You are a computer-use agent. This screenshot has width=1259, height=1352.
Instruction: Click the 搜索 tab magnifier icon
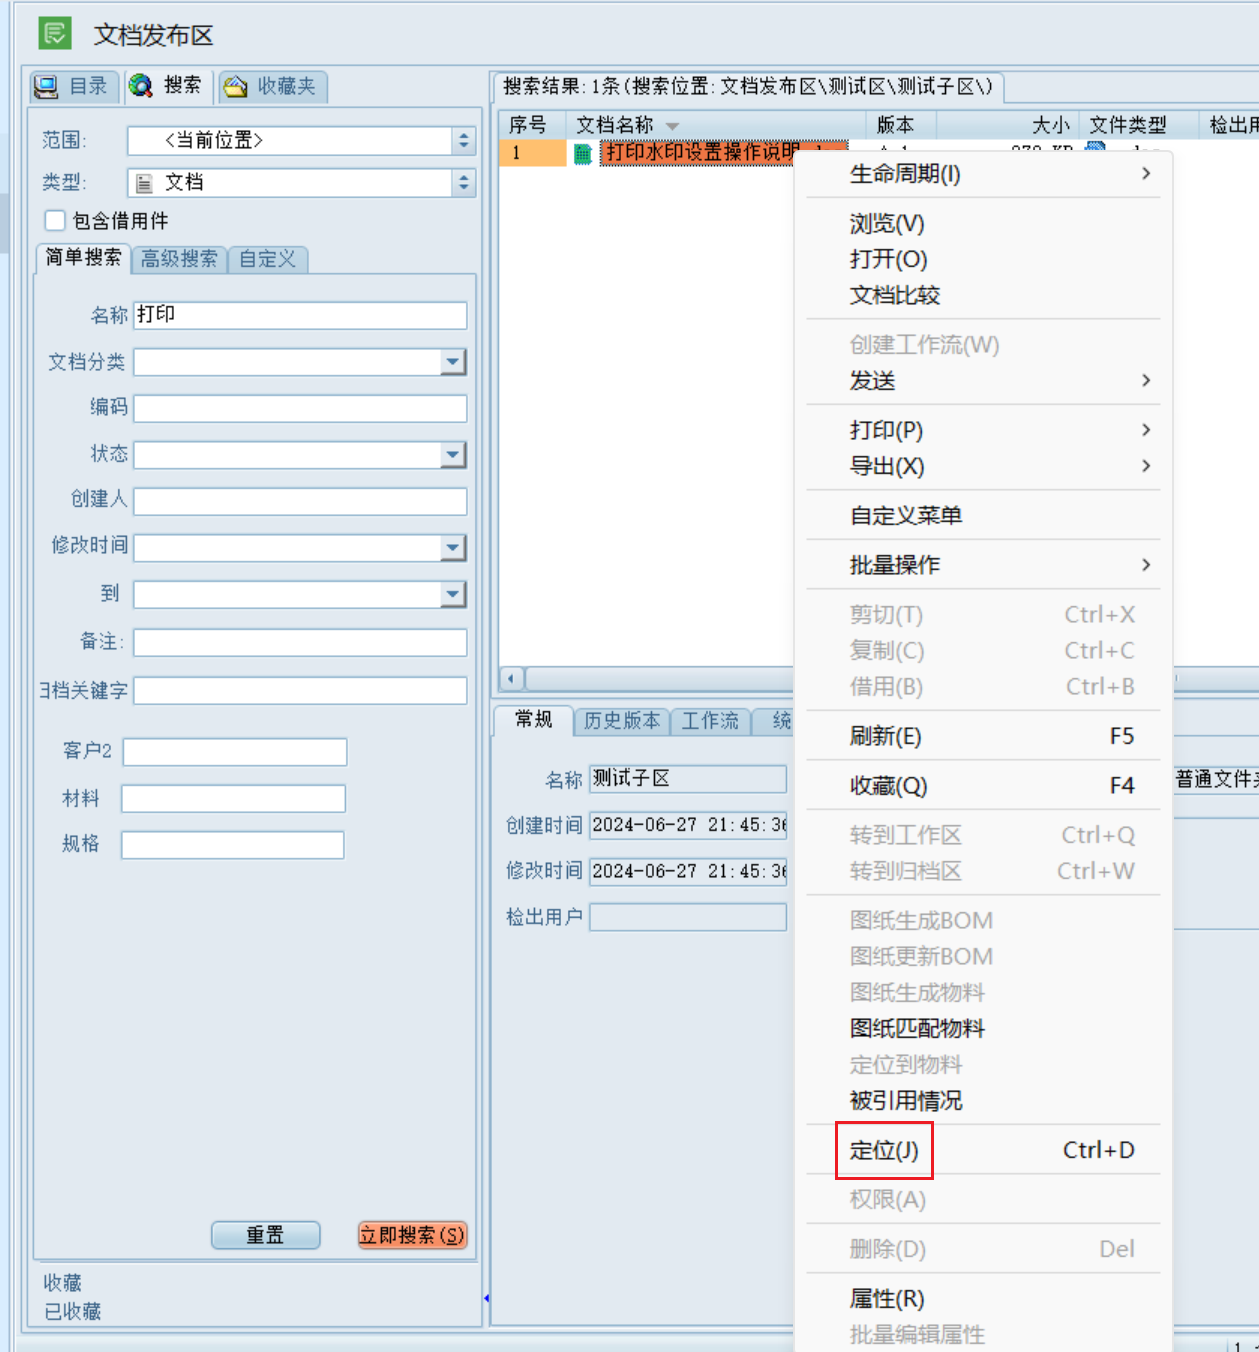point(141,87)
